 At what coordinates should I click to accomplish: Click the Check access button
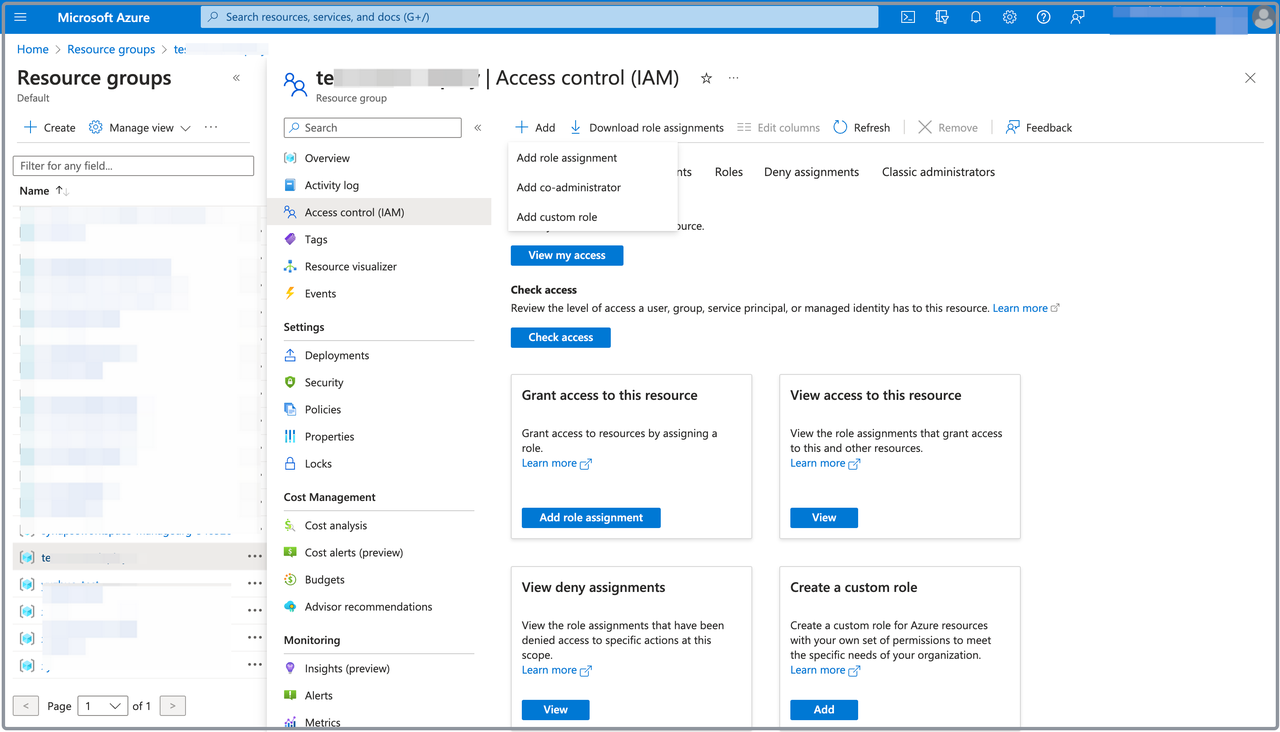(x=560, y=338)
